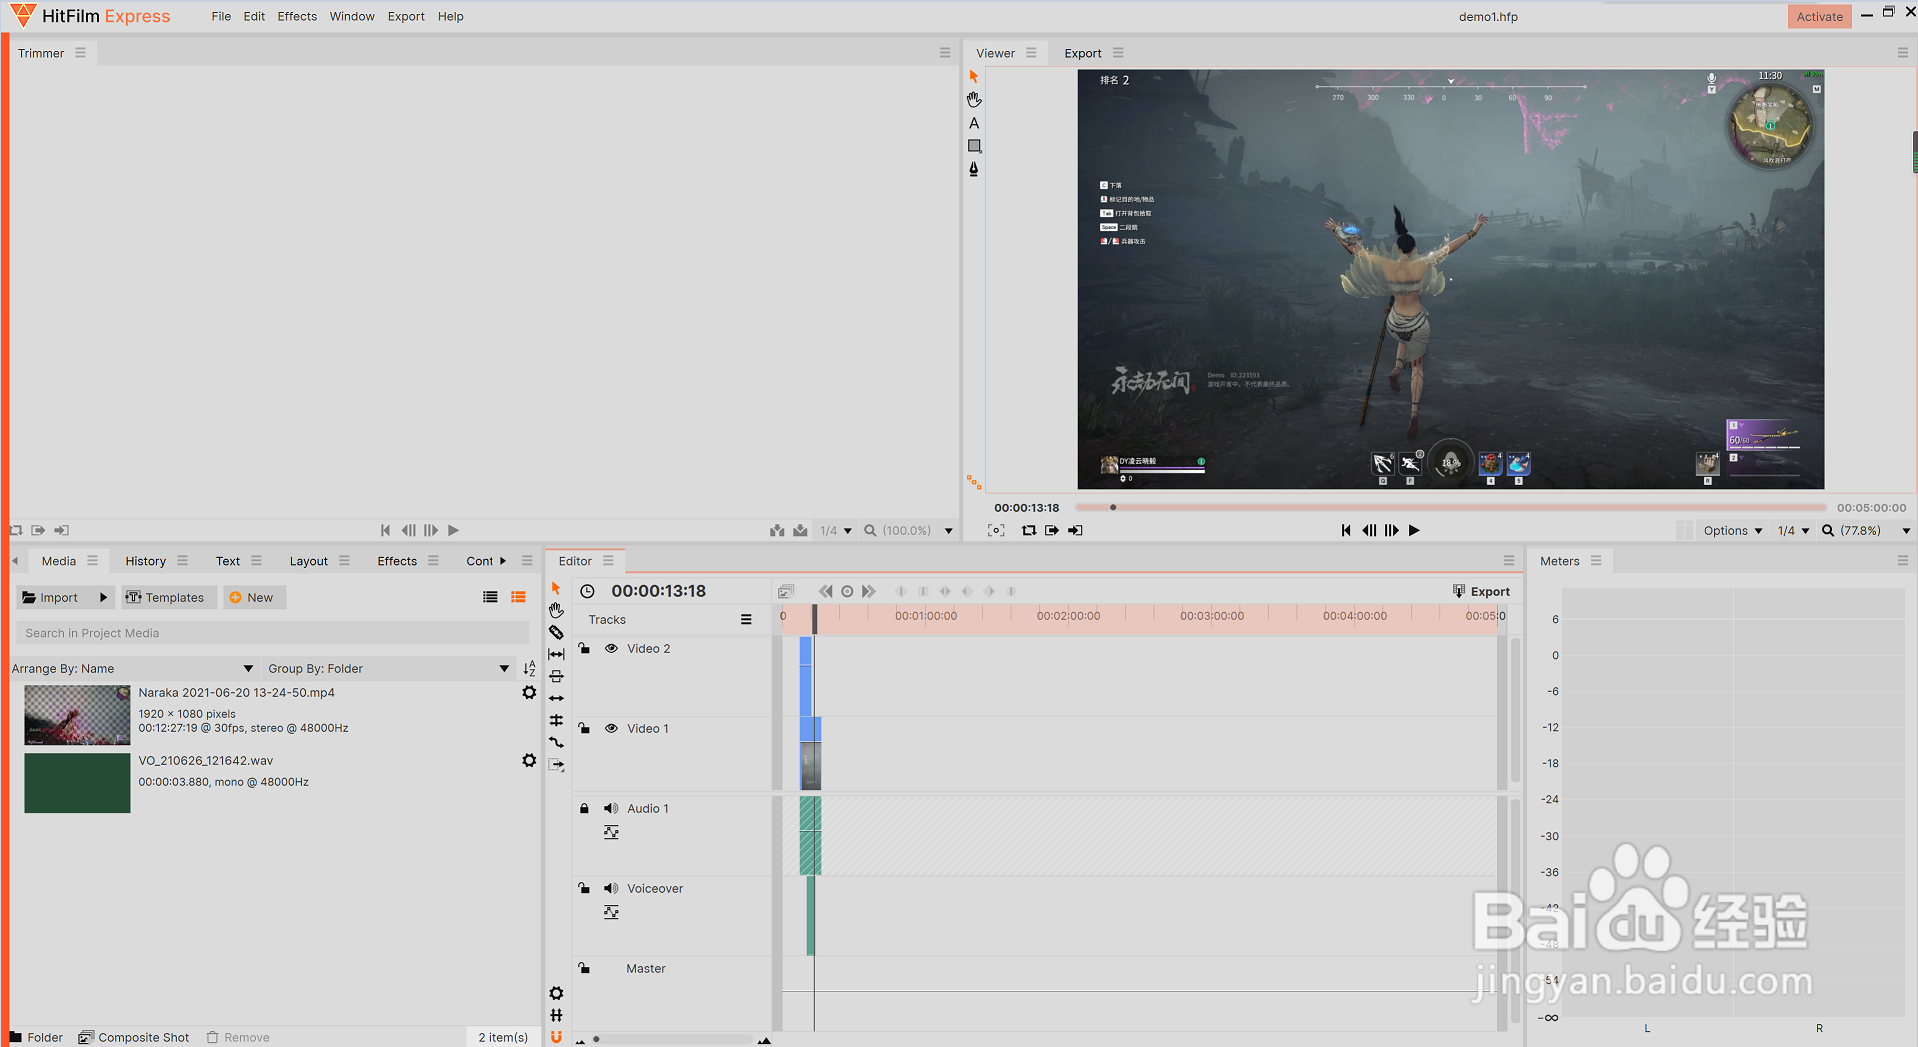Expand Import button arrow options

(x=103, y=597)
